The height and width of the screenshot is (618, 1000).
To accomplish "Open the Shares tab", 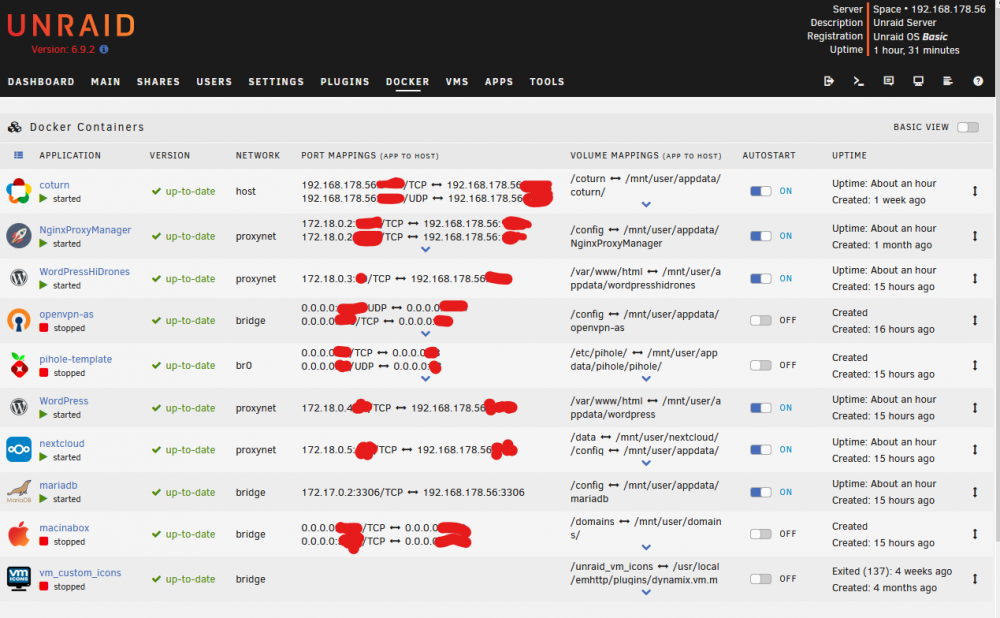I will [158, 82].
